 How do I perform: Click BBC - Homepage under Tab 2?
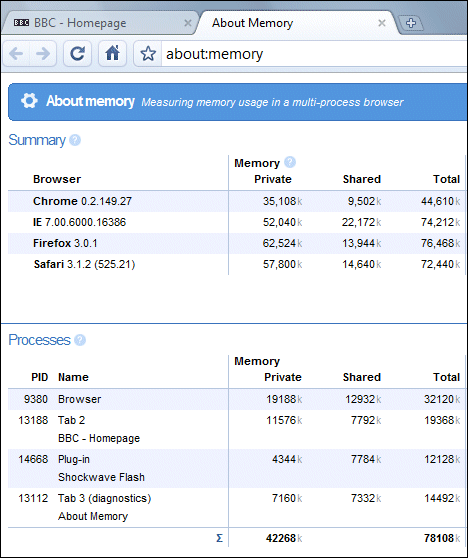pos(99,438)
